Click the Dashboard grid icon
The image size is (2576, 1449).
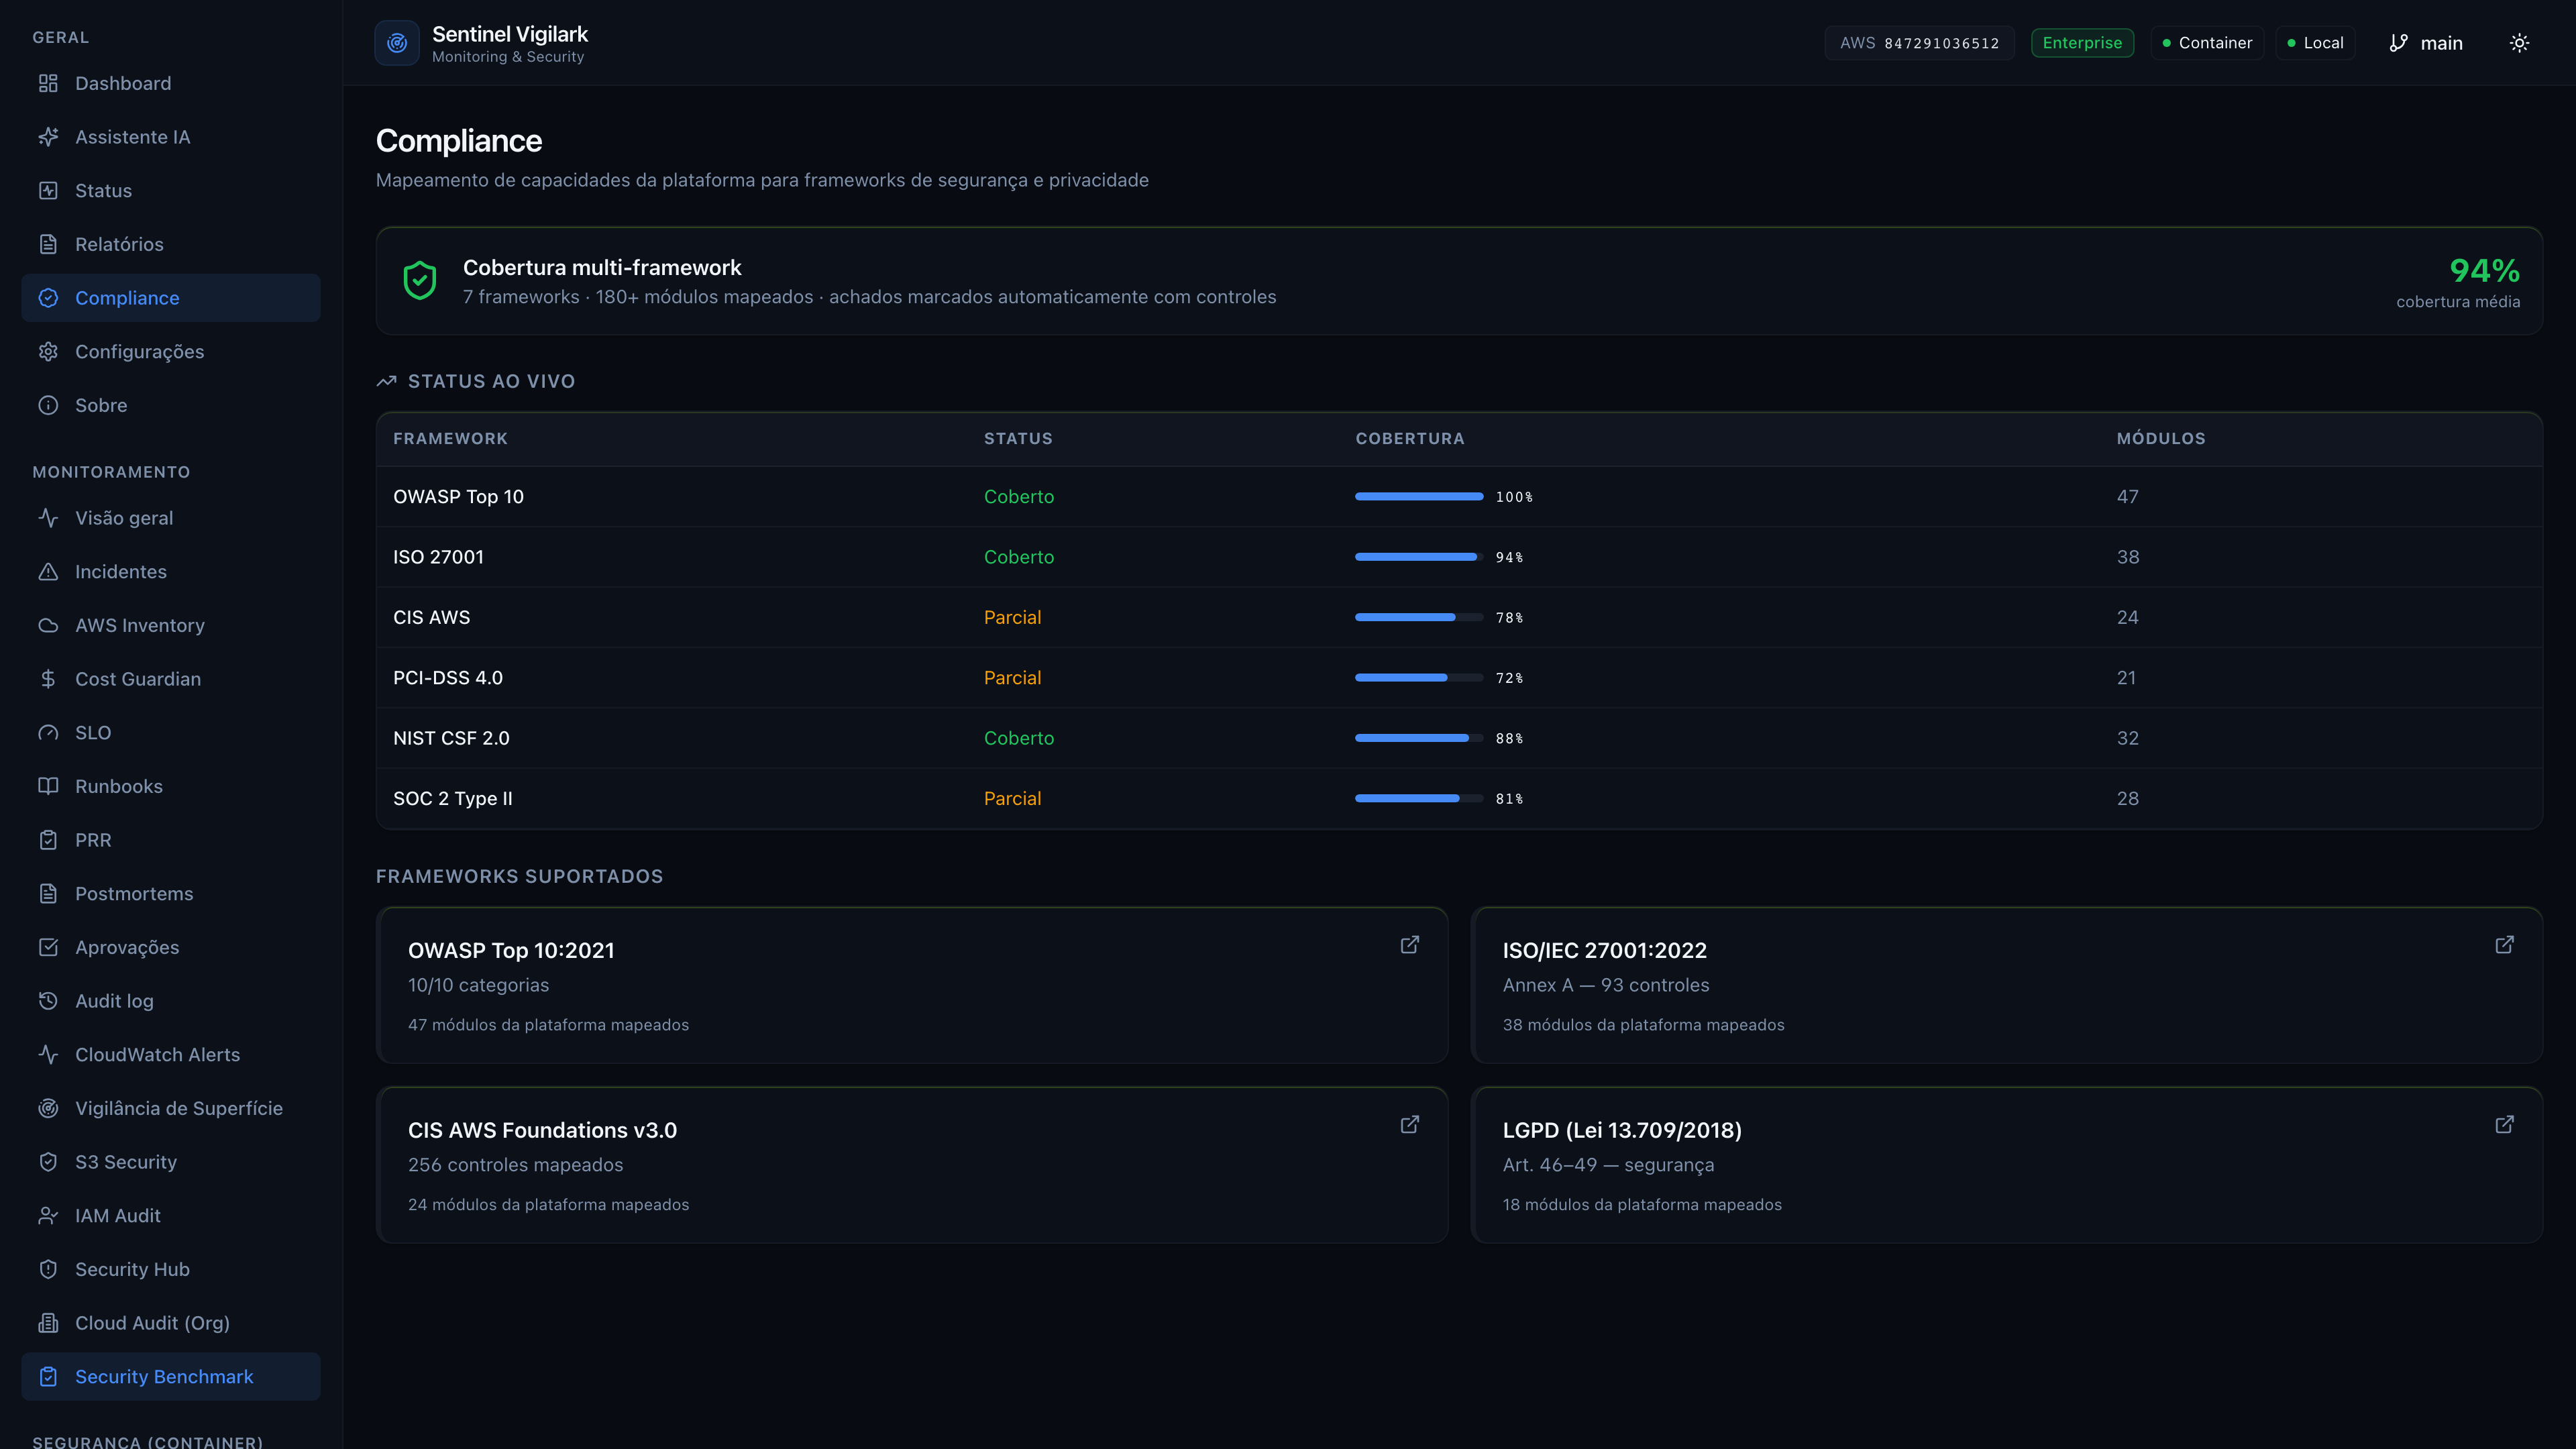[x=48, y=83]
